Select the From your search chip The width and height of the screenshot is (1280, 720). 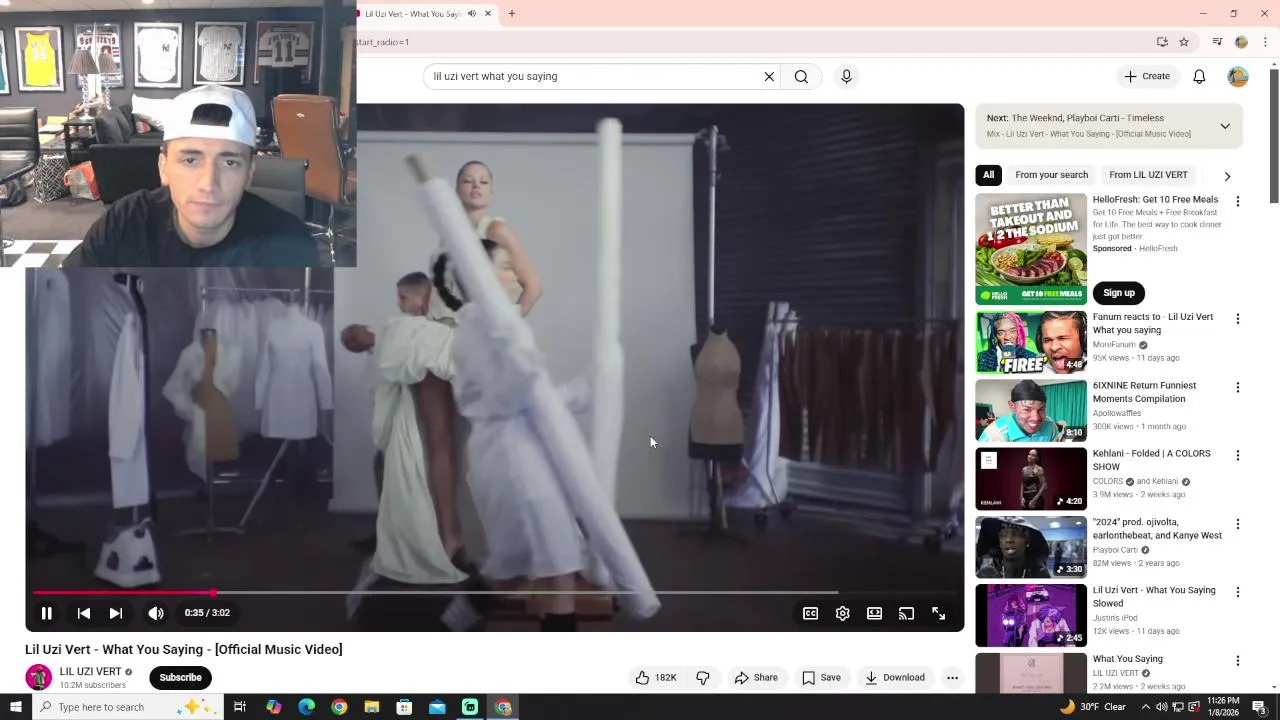point(1051,175)
